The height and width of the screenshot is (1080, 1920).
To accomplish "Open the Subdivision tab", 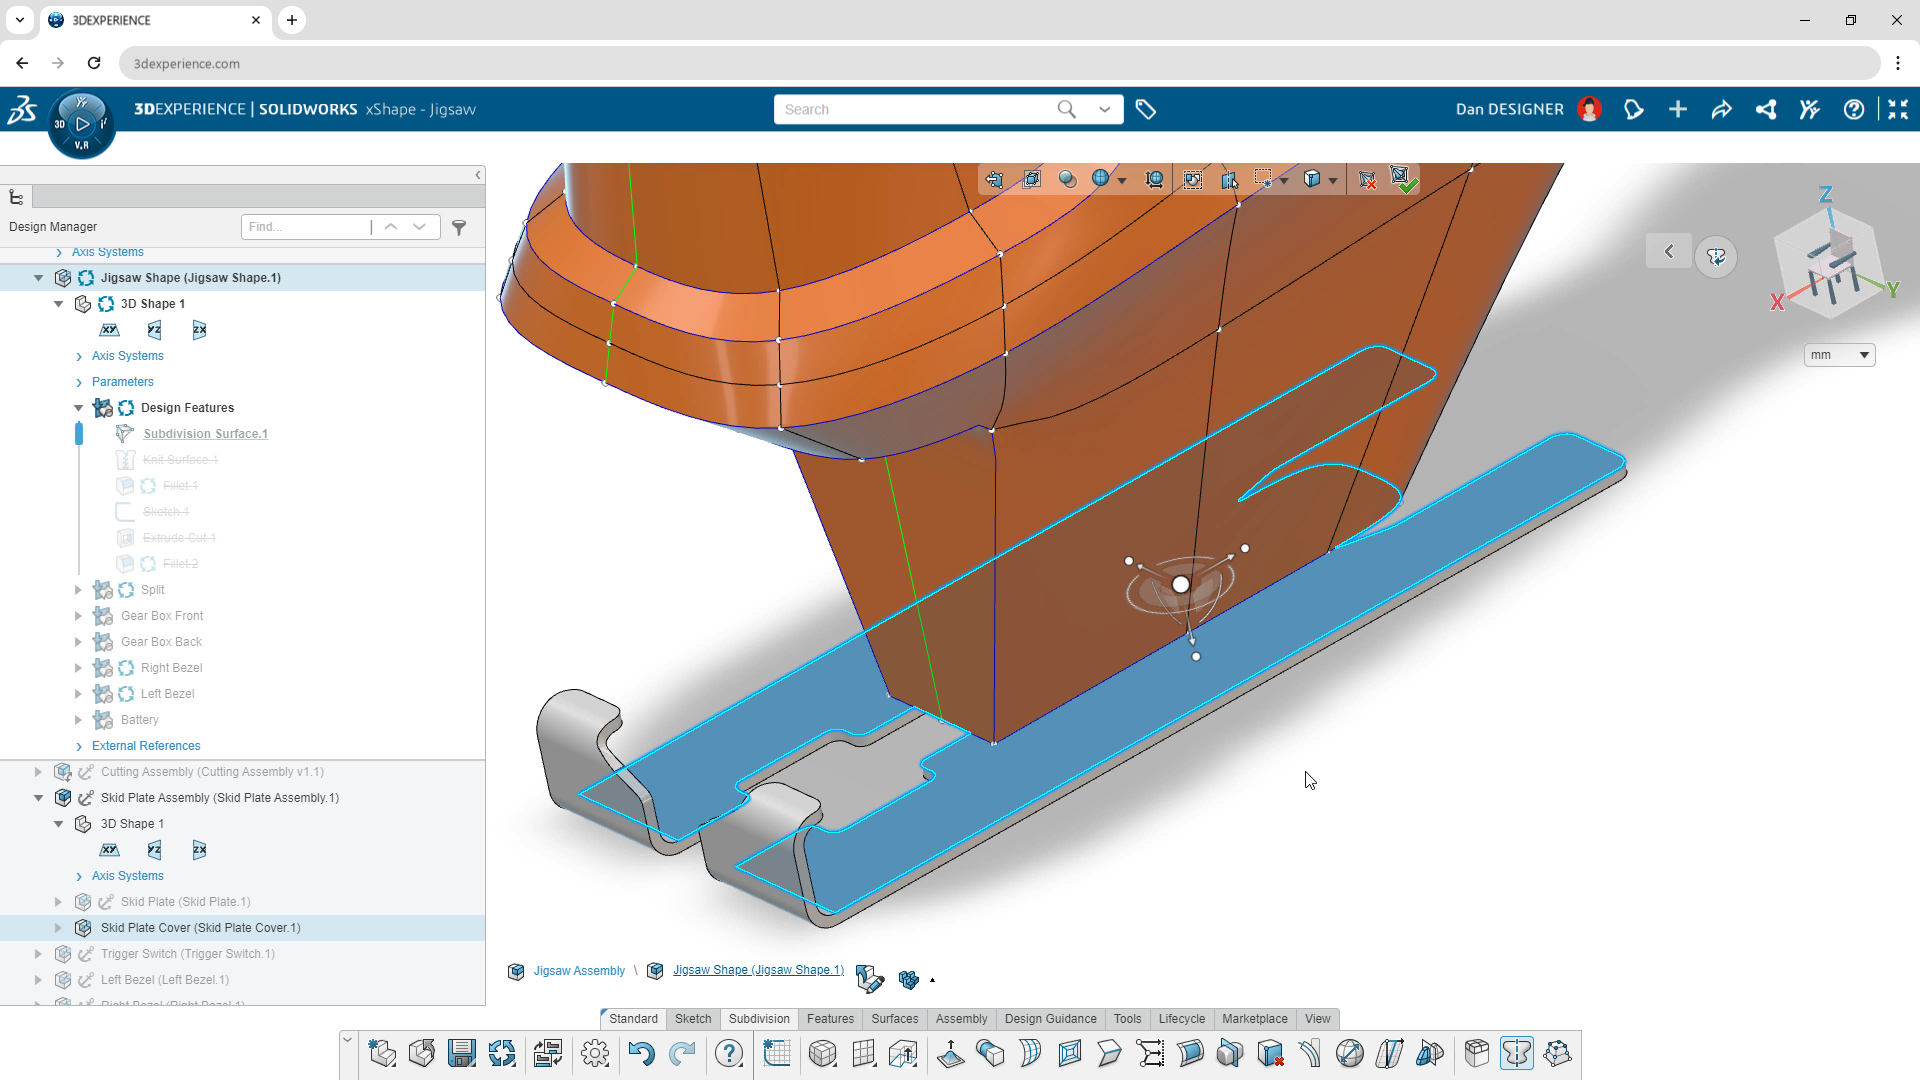I will (758, 1018).
